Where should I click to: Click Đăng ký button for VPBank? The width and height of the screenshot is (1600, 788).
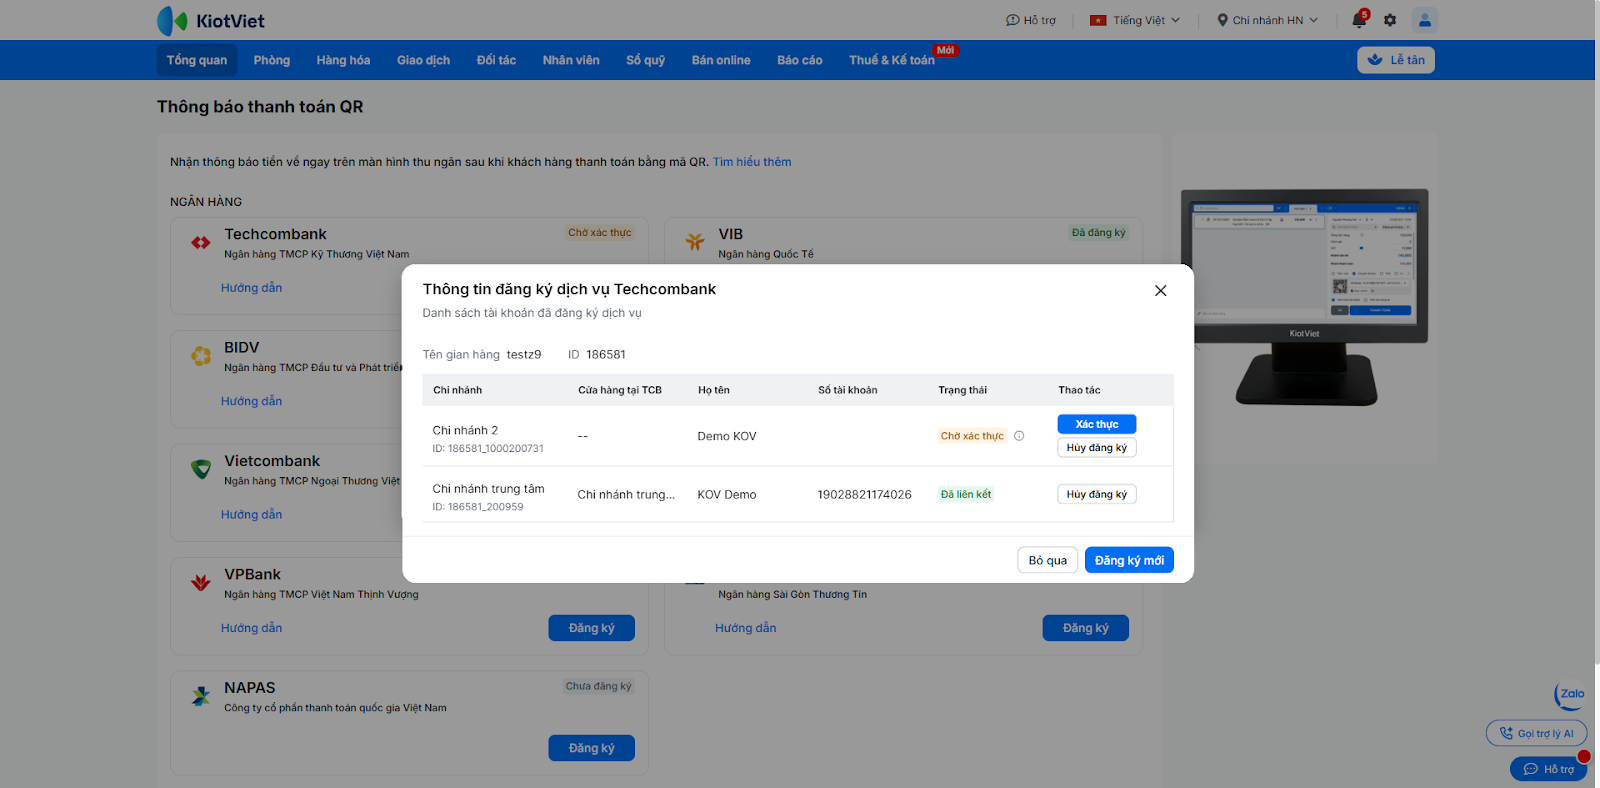click(592, 628)
